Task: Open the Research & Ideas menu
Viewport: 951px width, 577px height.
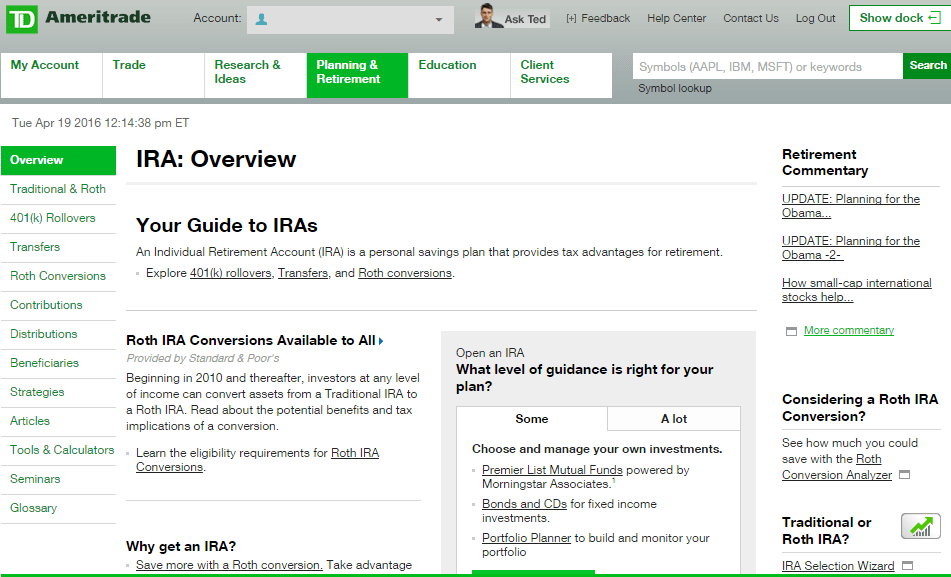Action: point(255,75)
